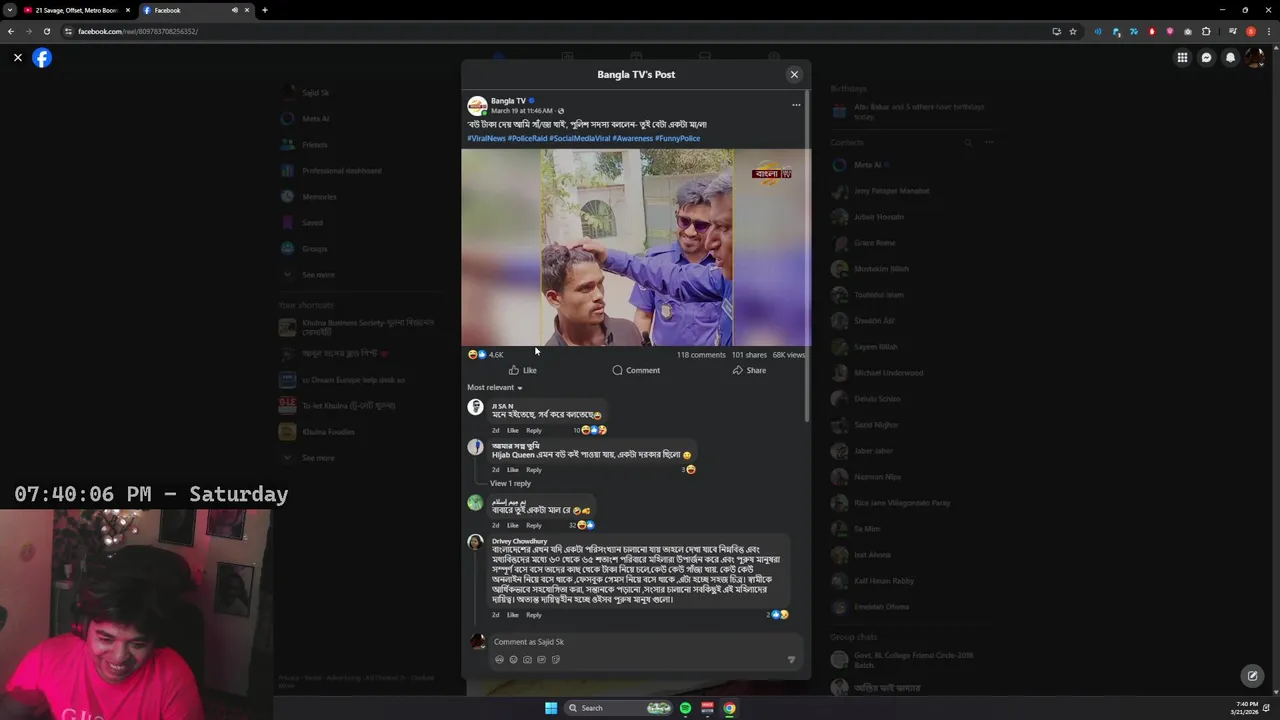Open the 118 comments link
Image resolution: width=1280 pixels, height=720 pixels.
[x=701, y=355]
